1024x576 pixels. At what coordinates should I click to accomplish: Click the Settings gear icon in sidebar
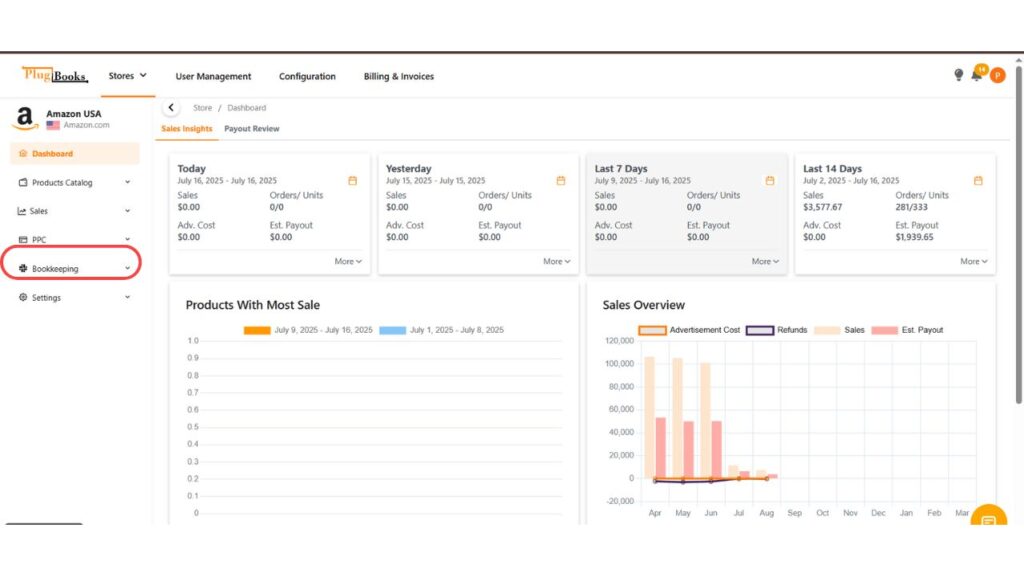coord(23,297)
